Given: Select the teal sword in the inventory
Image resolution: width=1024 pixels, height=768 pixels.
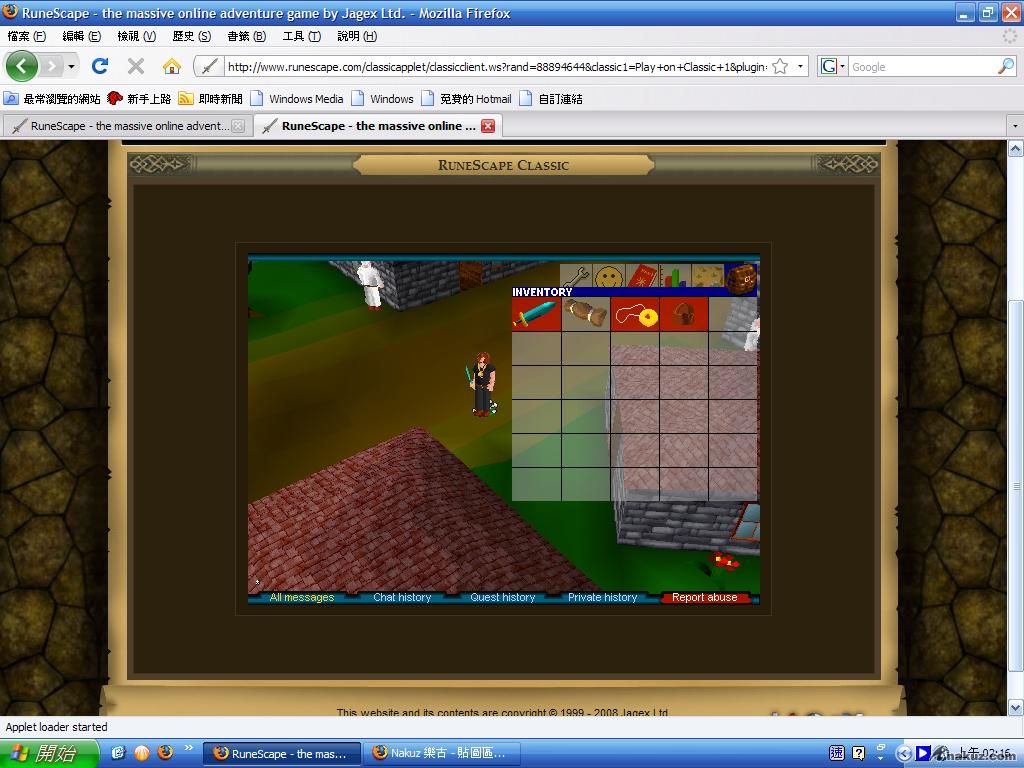Looking at the screenshot, I should click(536, 315).
